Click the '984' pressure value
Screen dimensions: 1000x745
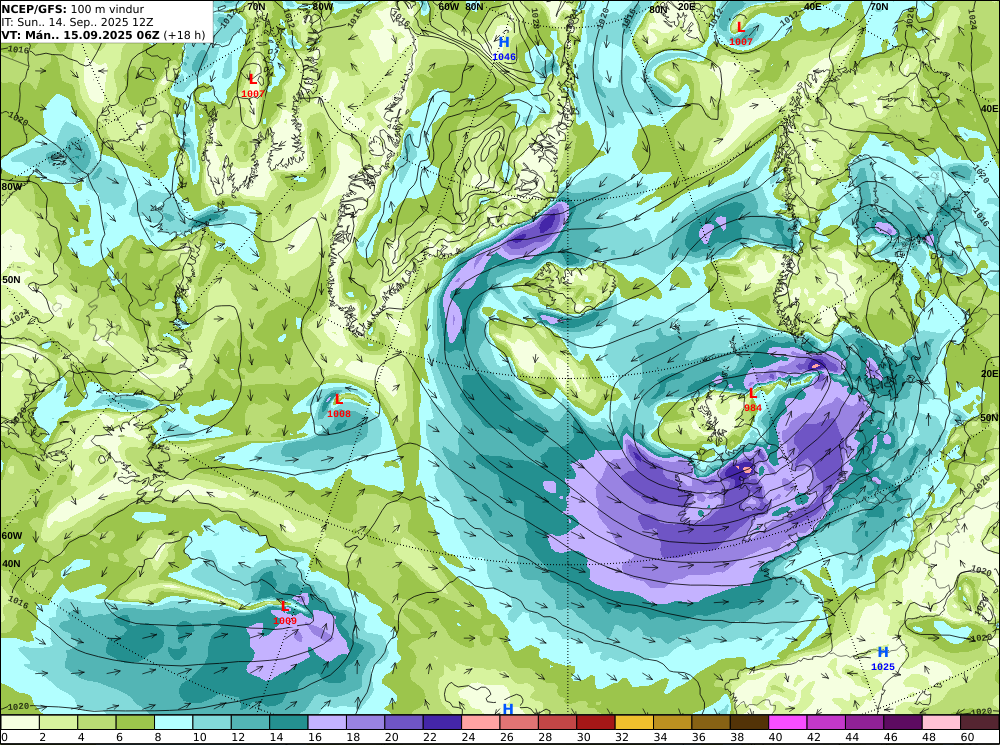pyautogui.click(x=753, y=408)
